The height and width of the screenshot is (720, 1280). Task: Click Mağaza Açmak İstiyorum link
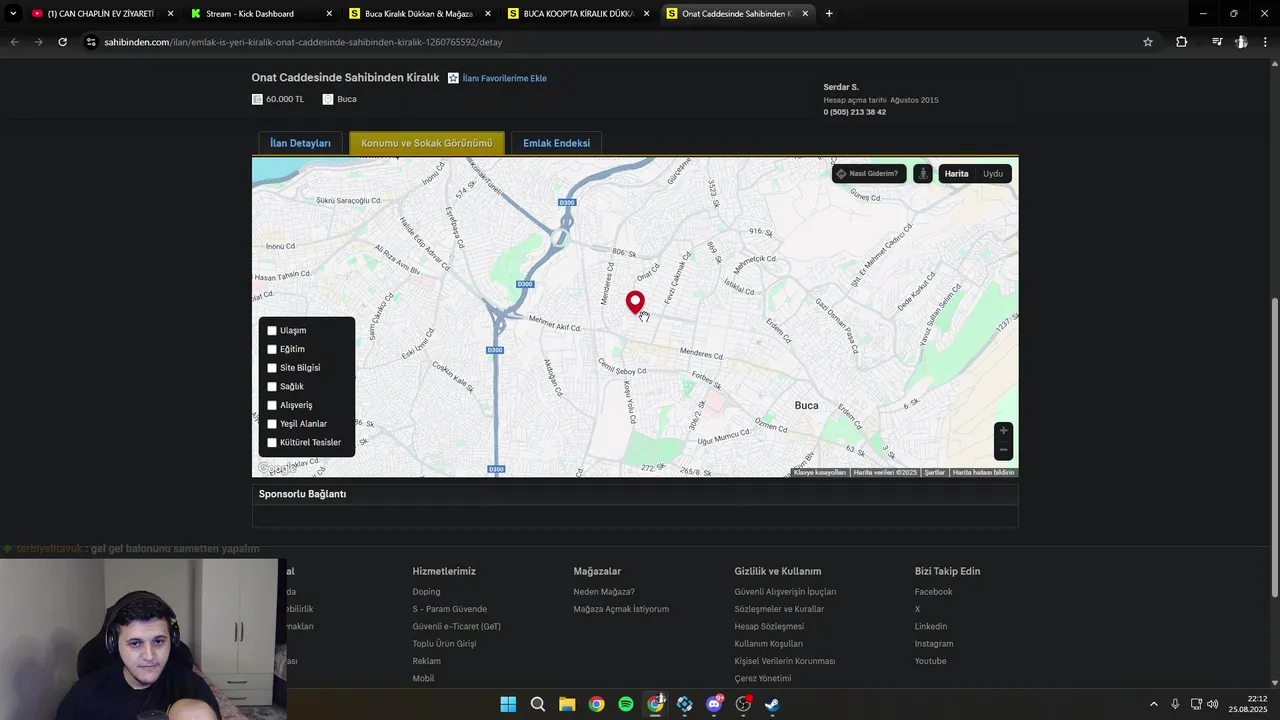tap(621, 609)
